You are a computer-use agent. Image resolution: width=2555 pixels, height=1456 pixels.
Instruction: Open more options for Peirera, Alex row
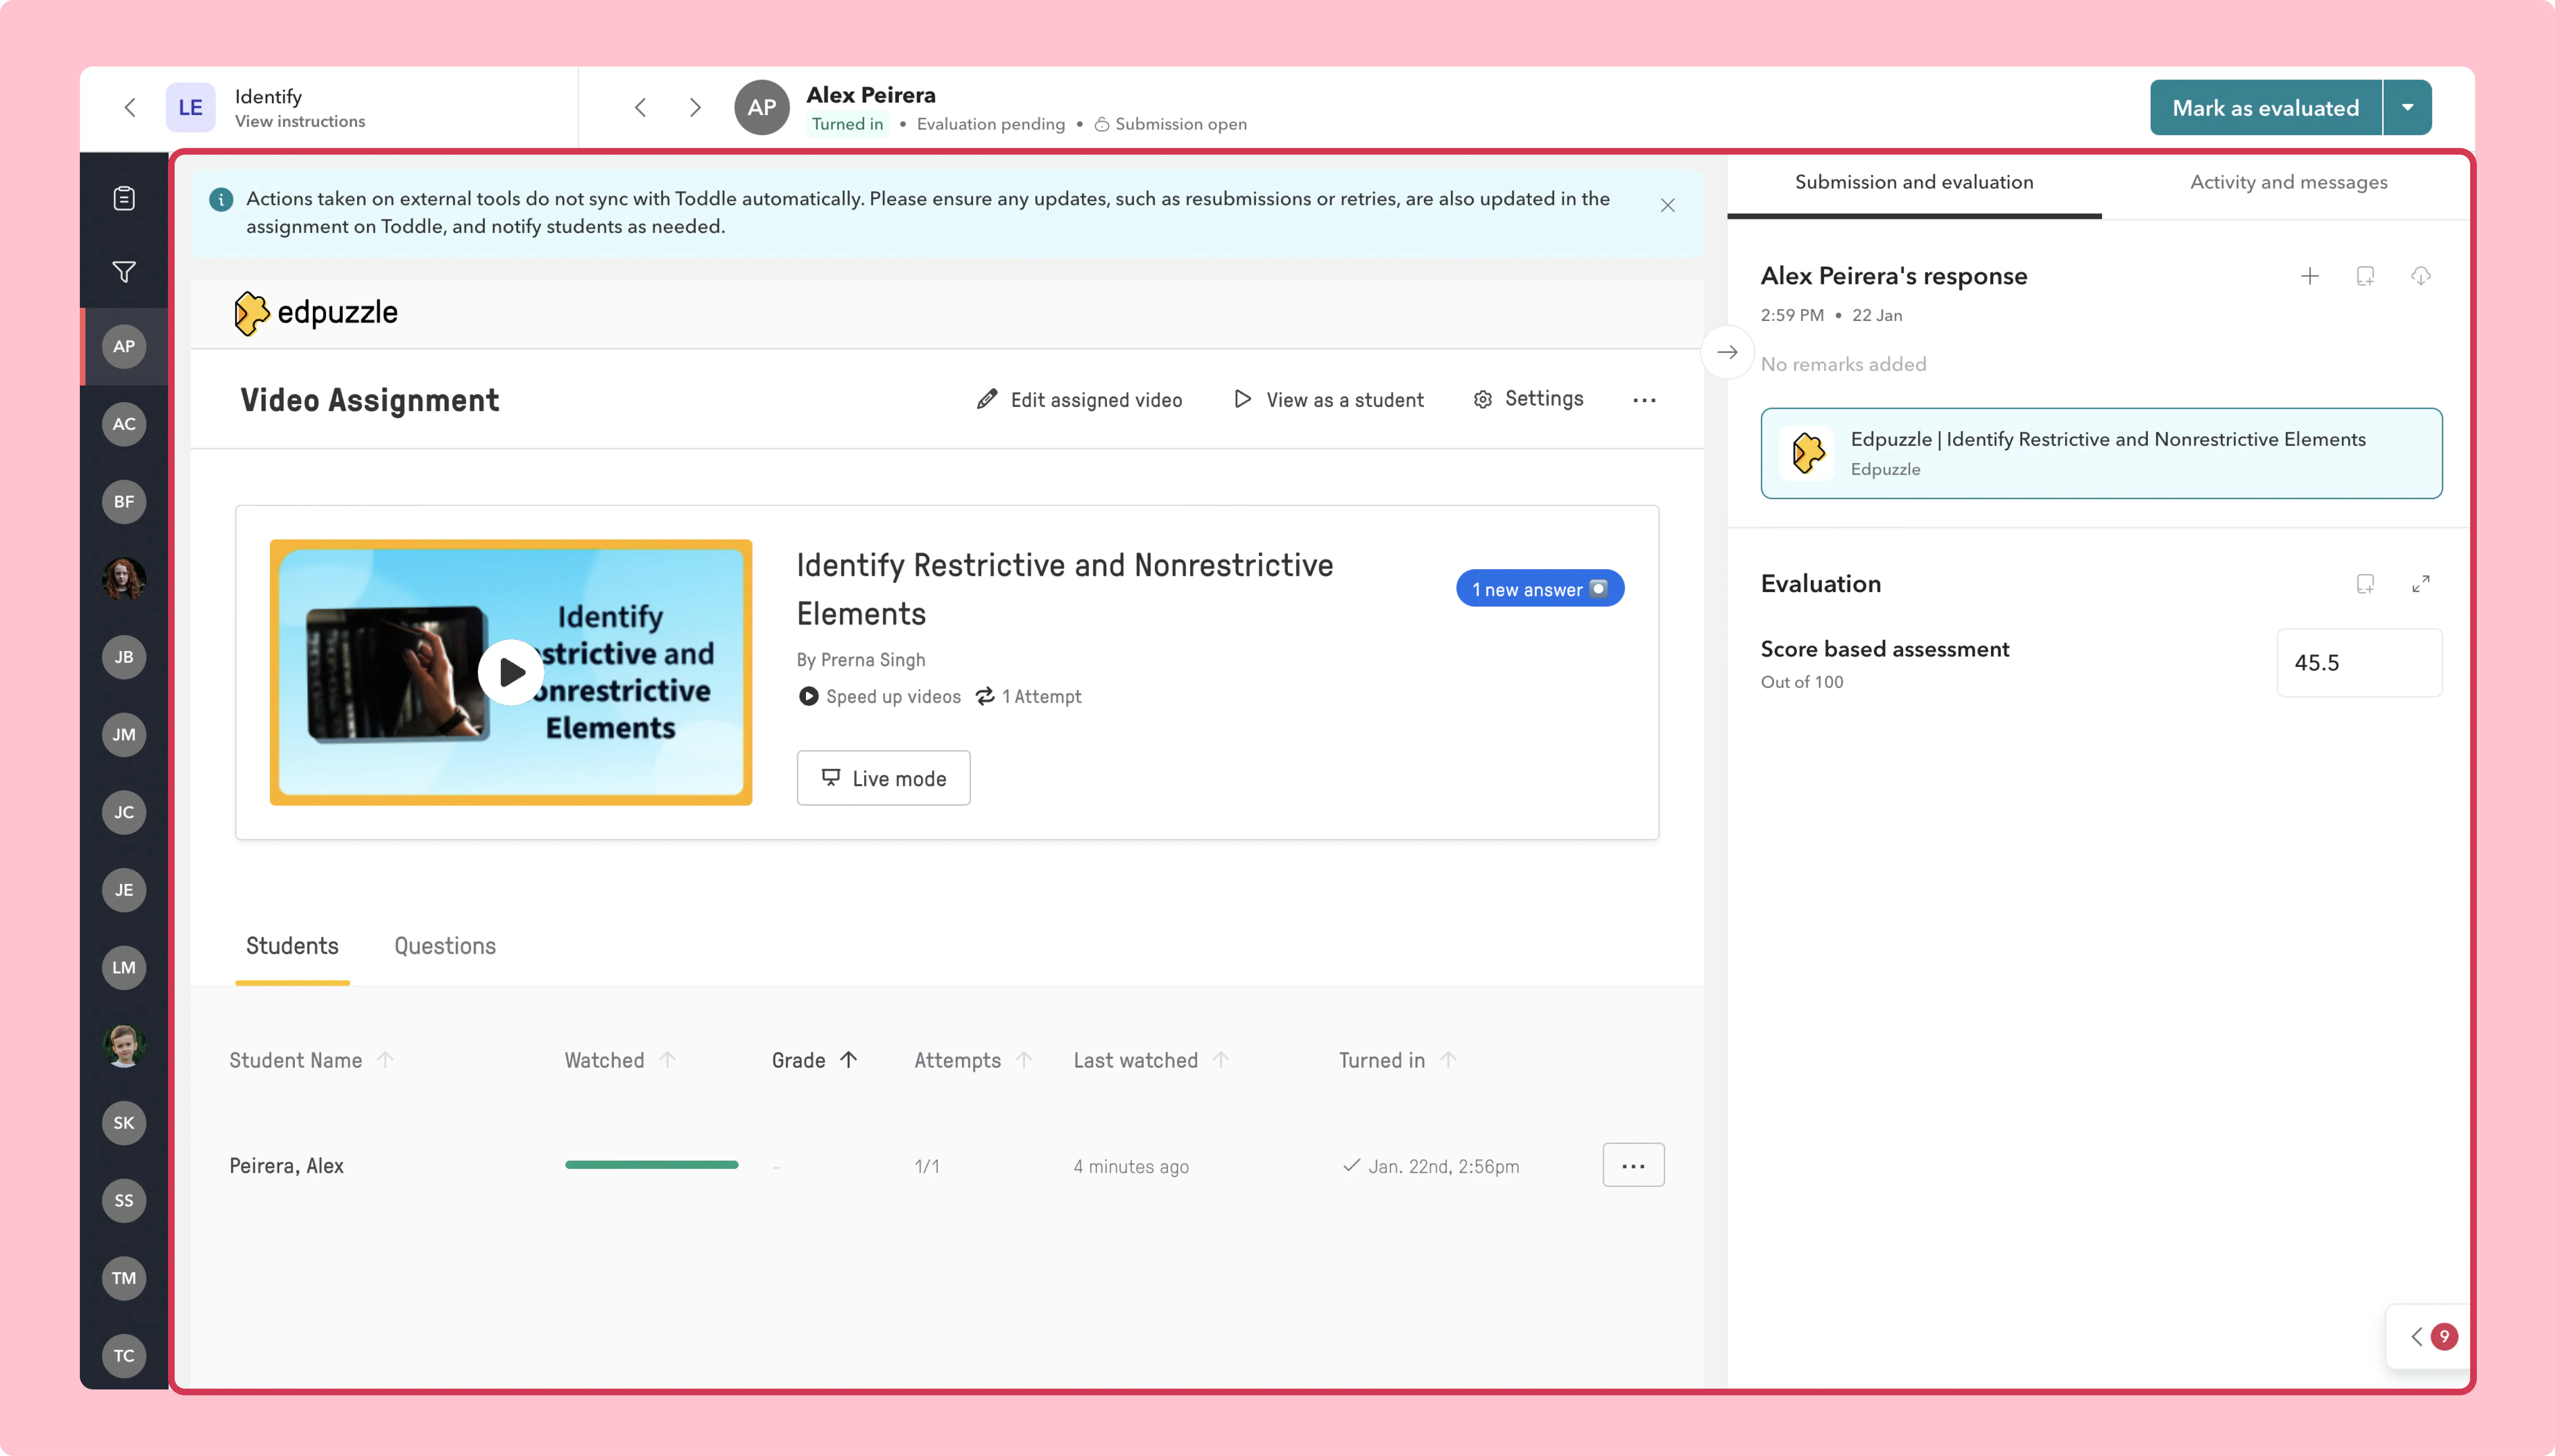pyautogui.click(x=1633, y=1165)
